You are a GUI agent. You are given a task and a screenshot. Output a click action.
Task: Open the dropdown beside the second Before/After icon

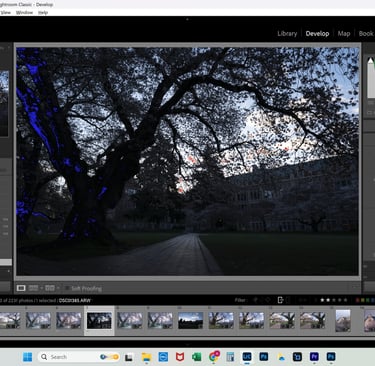click(58, 288)
